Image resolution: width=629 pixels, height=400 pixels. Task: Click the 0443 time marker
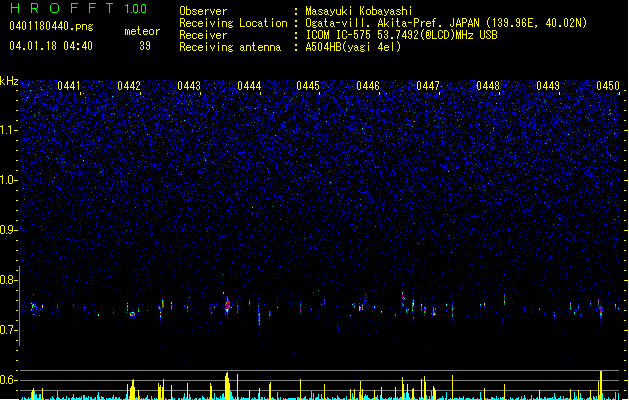click(189, 86)
